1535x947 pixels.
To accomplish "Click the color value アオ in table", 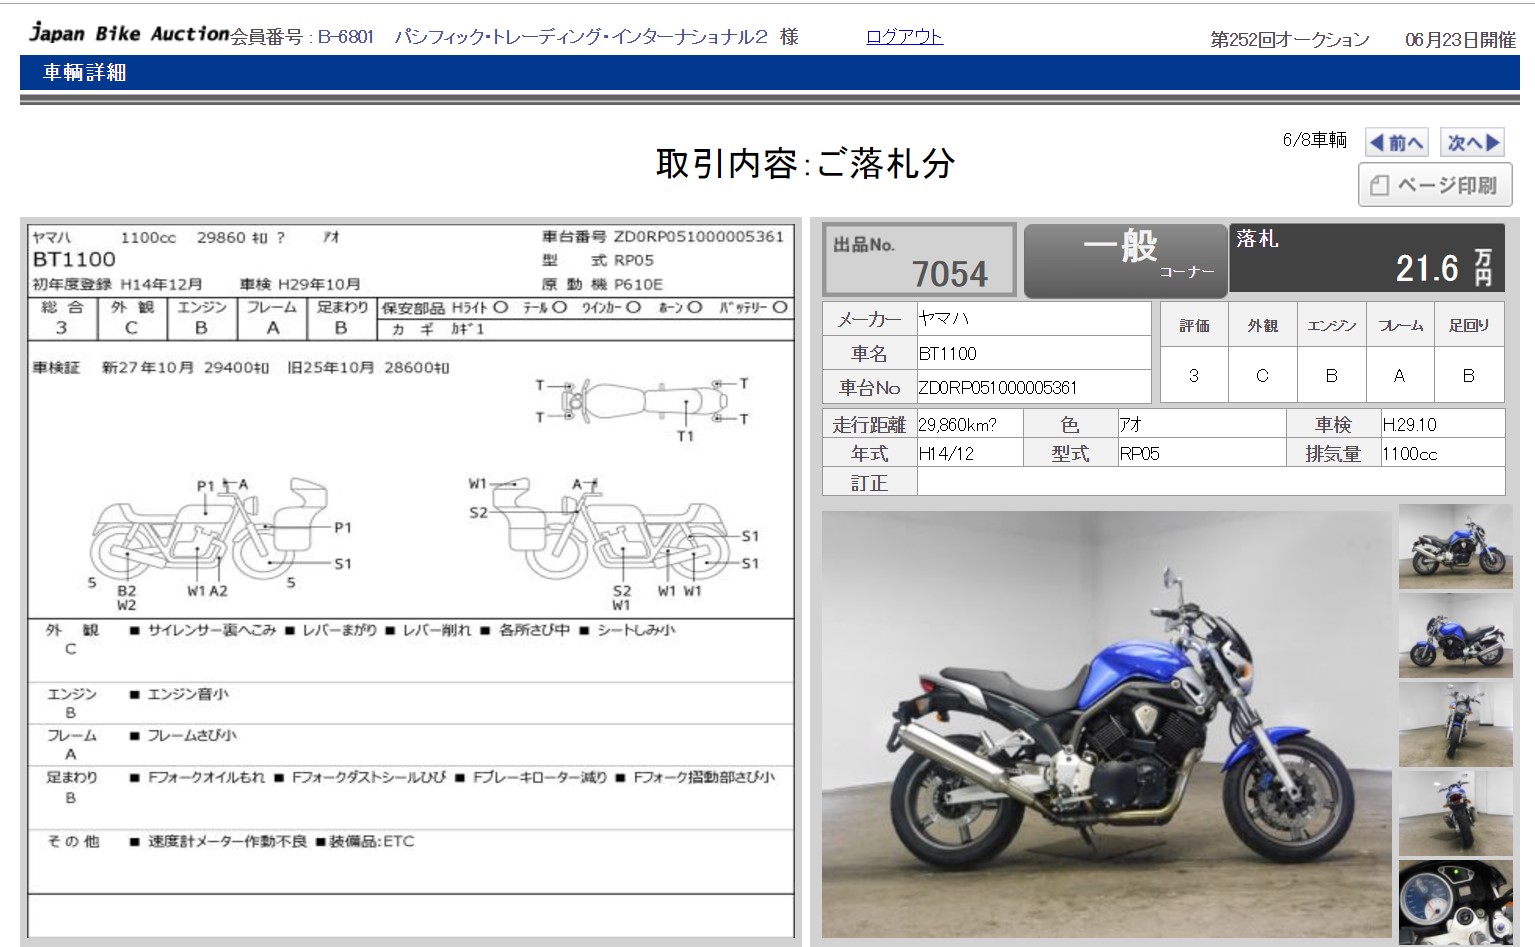I will pos(1130,424).
